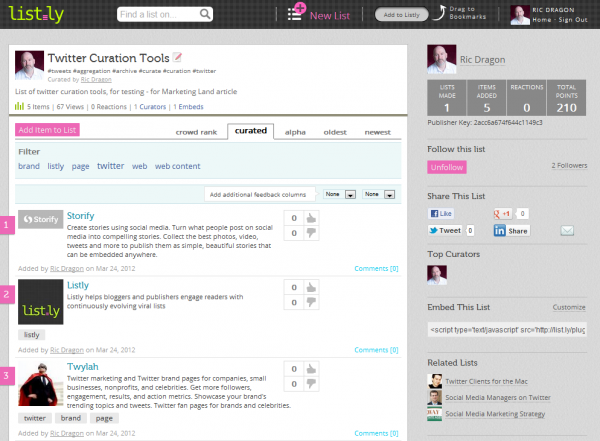This screenshot has width=600, height=441.
Task: Open the 2 Followers link
Action: (569, 165)
